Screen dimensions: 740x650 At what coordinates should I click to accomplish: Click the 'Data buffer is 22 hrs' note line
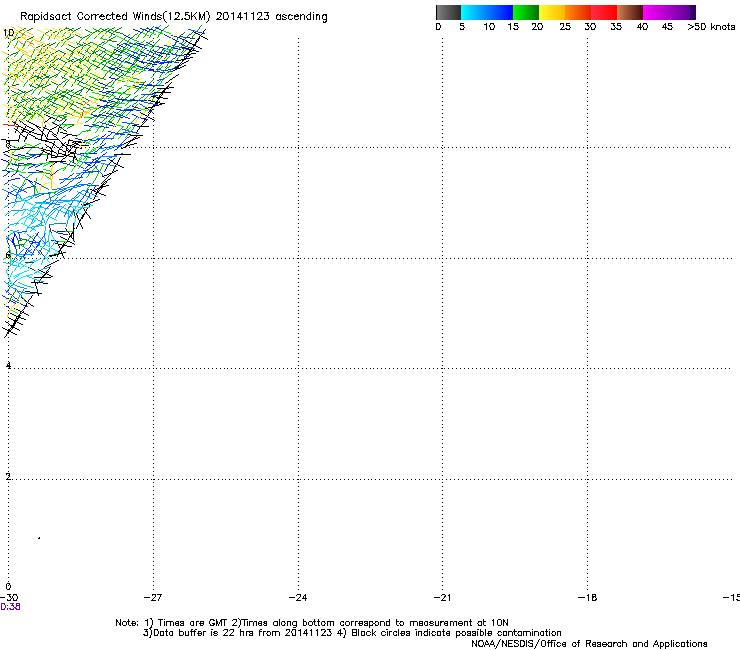pyautogui.click(x=352, y=633)
